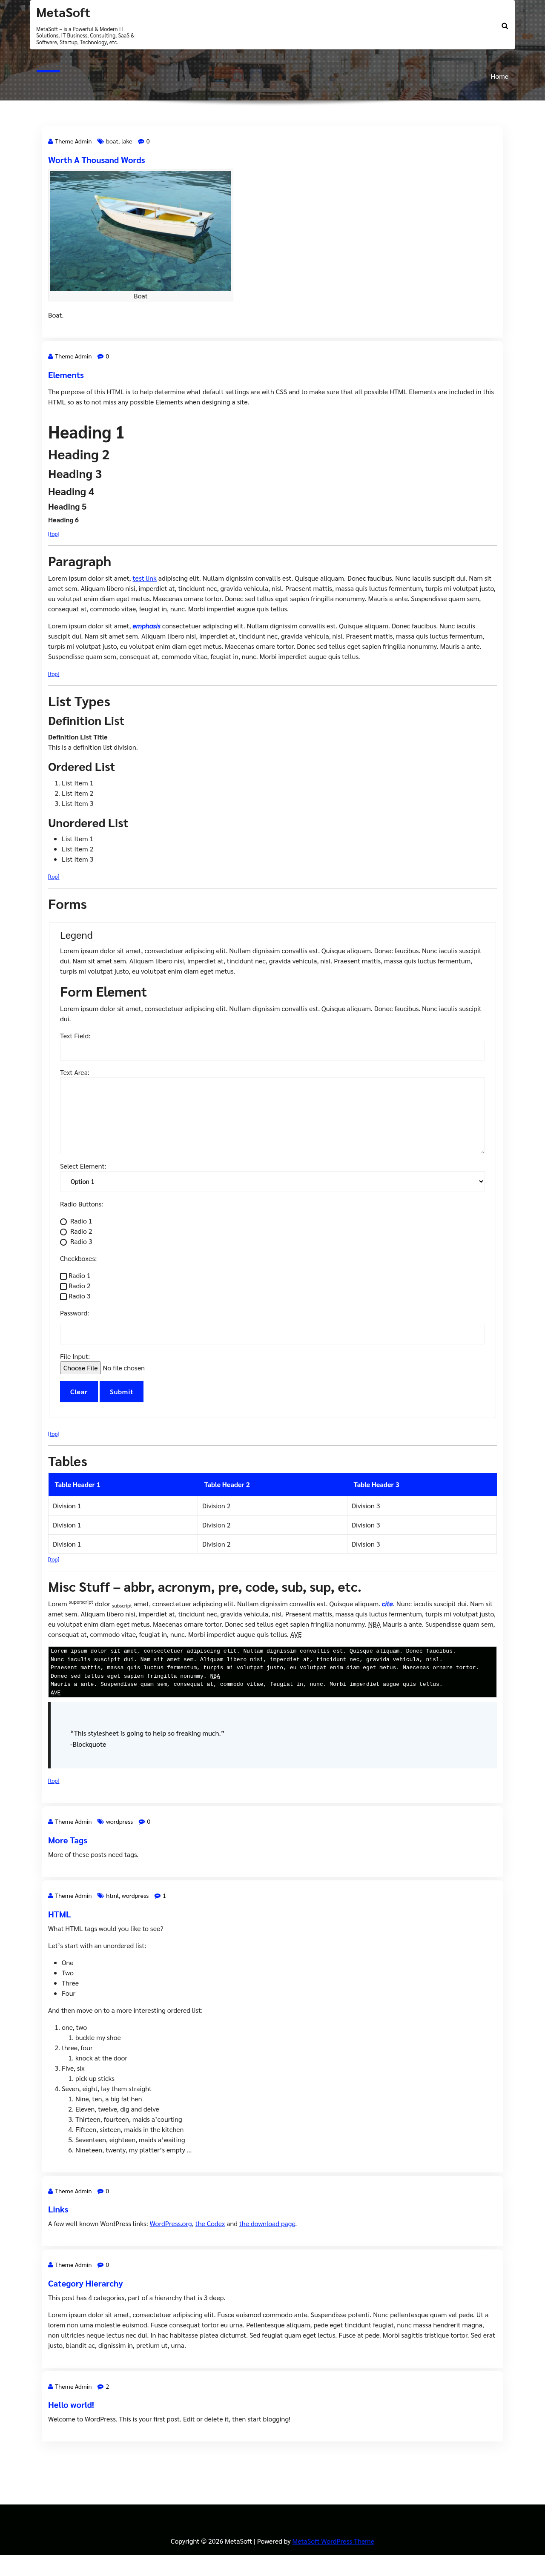
Task: Click the [top] link below the table
Action: tap(54, 1560)
